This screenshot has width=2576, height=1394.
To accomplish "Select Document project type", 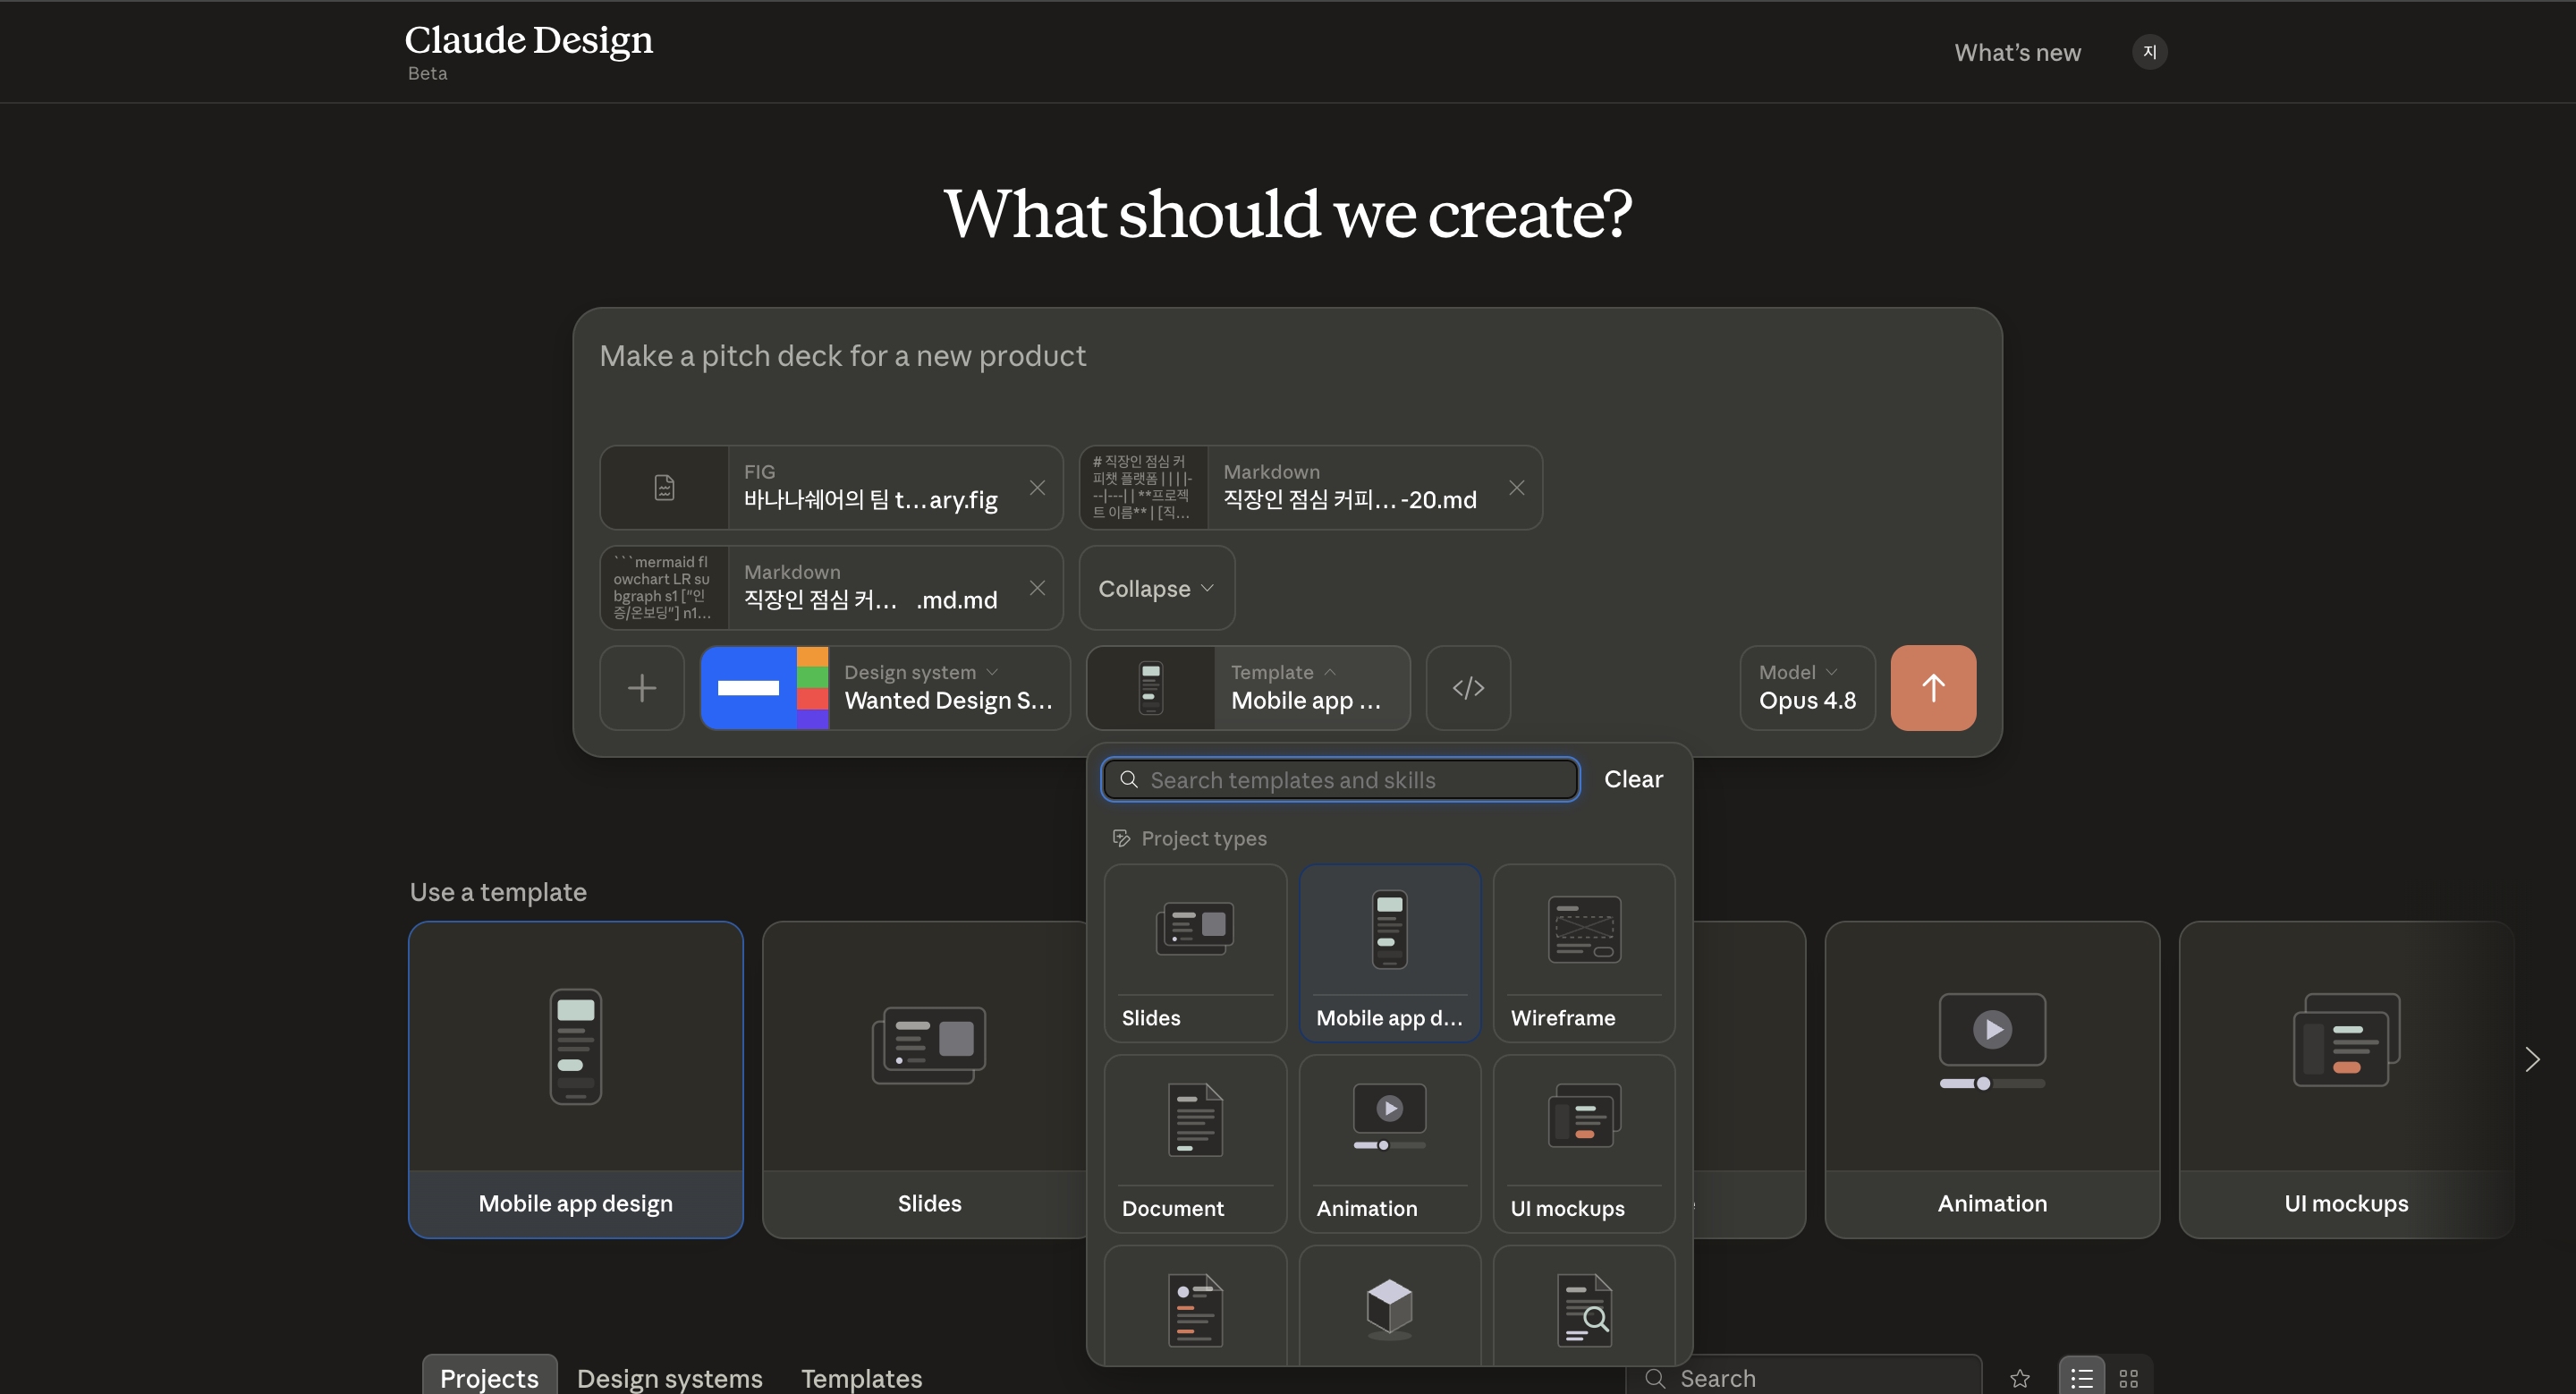I will (1195, 1144).
